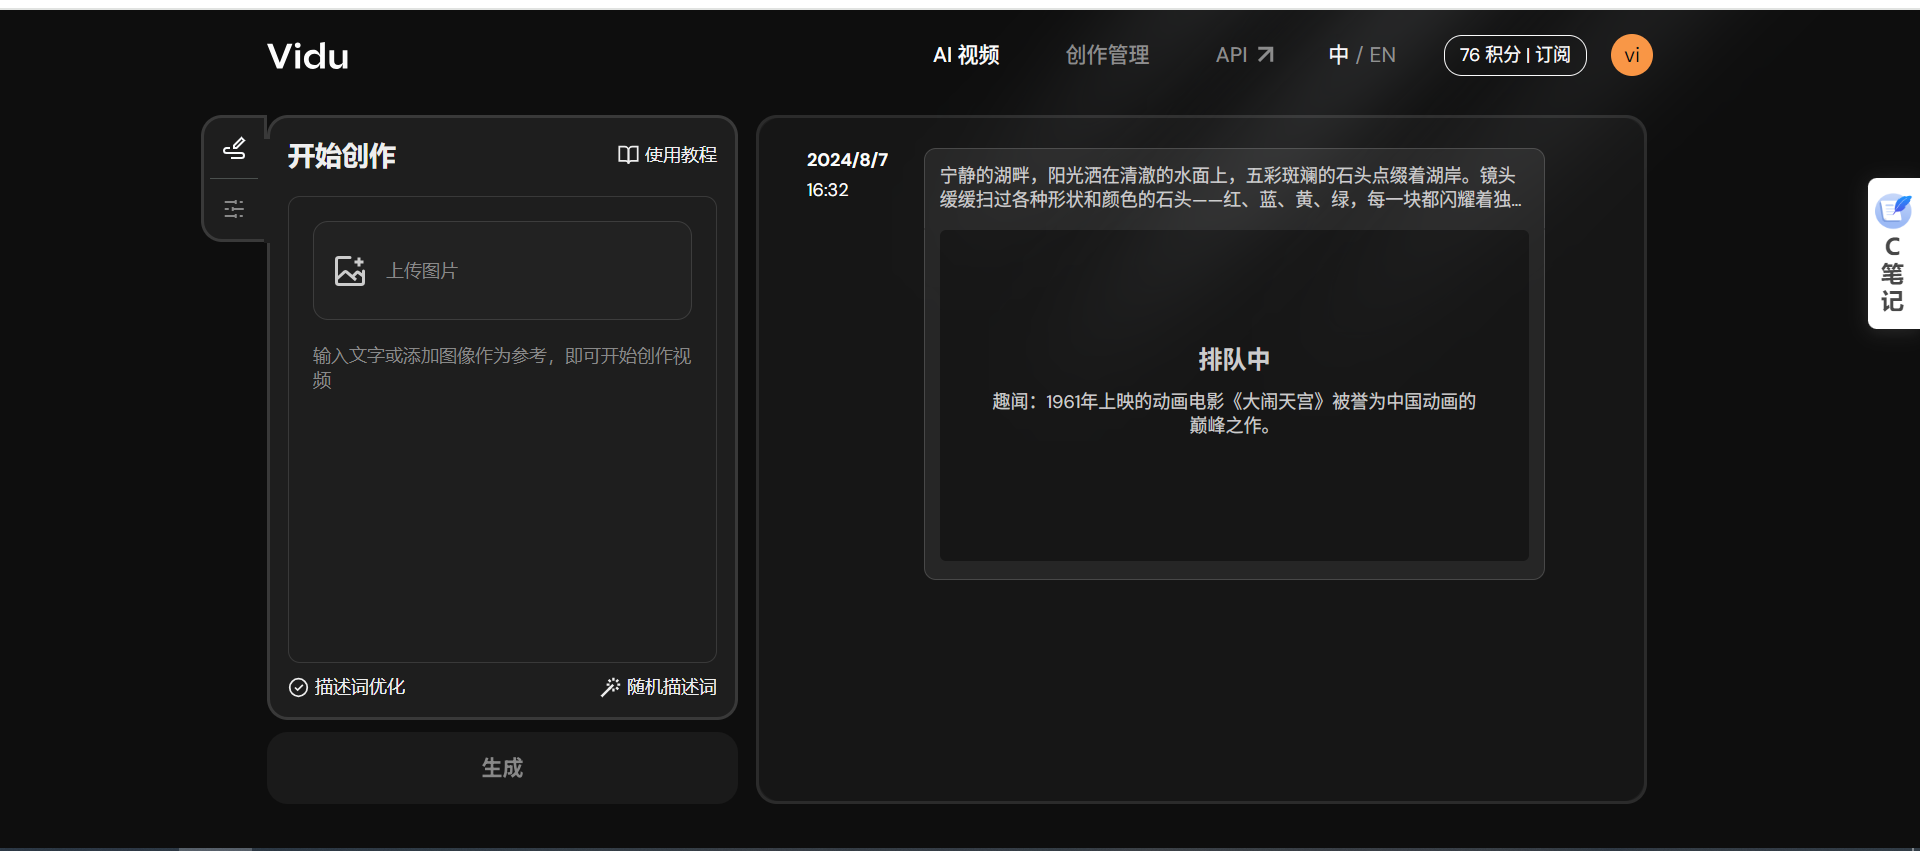Click the tutorial book icon
Viewport: 1920px width, 851px height.
(x=627, y=155)
